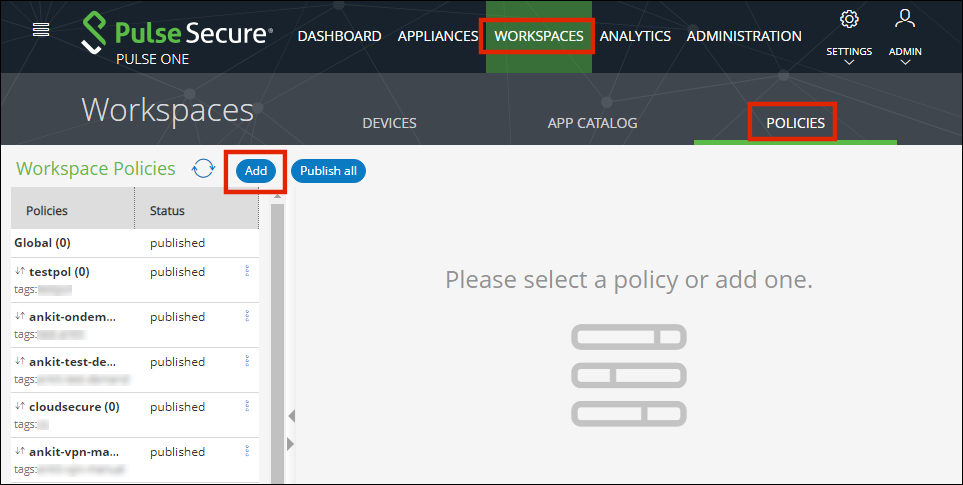963x485 pixels.
Task: Expand the panel with right arrow
Action: click(x=290, y=443)
